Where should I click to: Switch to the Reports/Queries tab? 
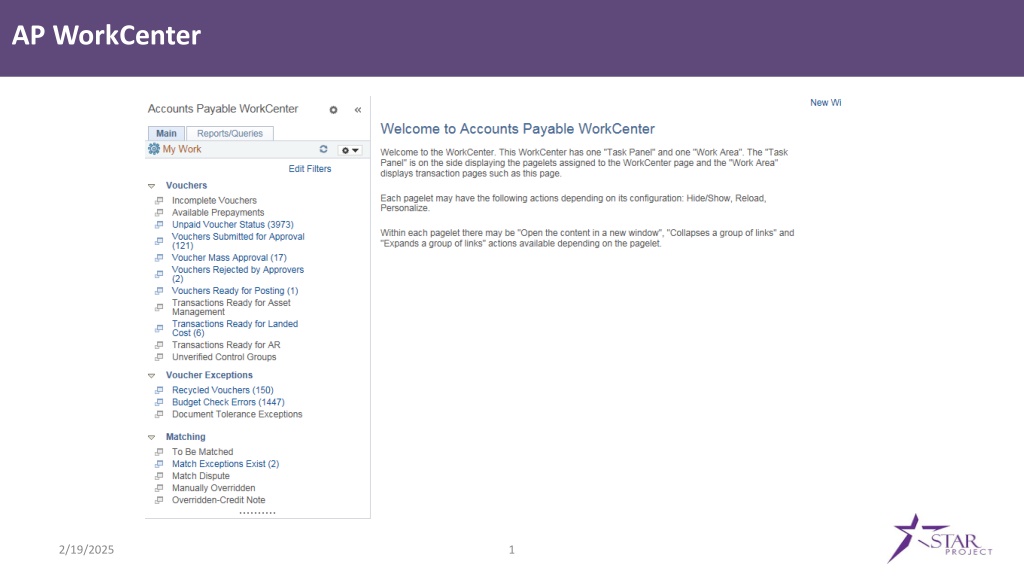(230, 133)
